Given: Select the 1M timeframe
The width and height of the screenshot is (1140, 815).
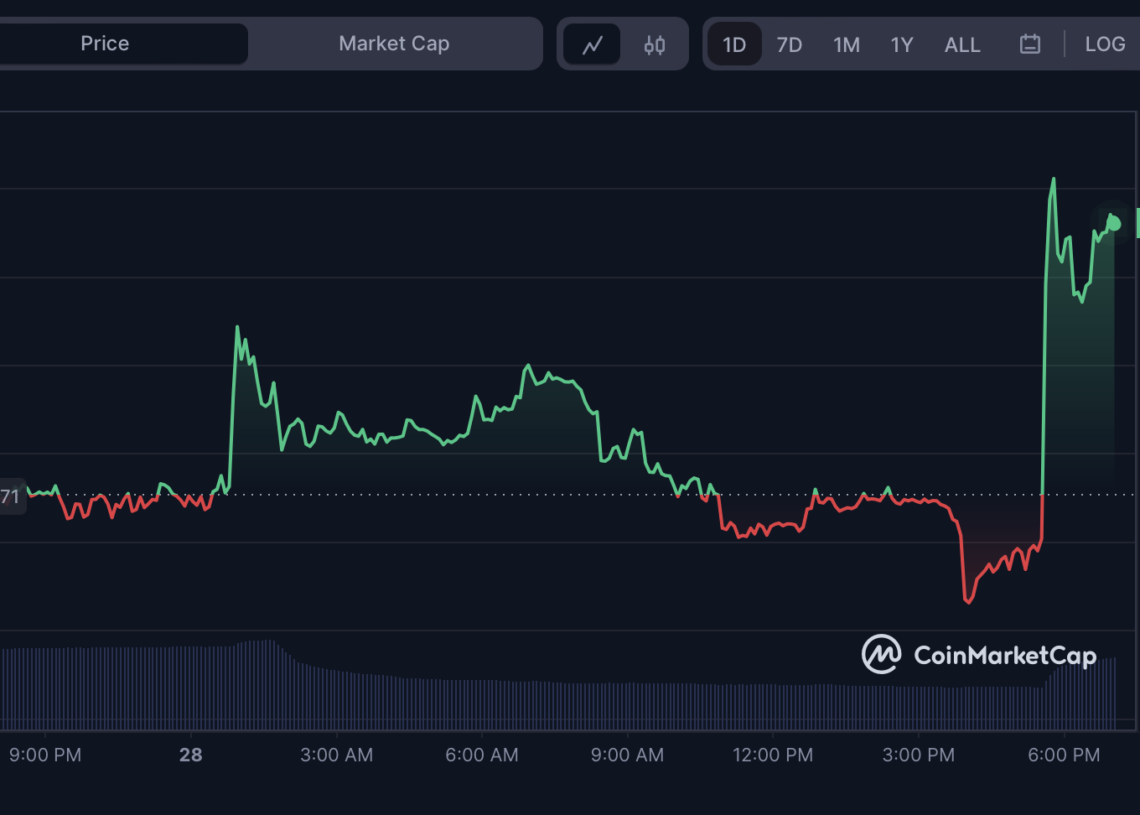Looking at the screenshot, I should click(846, 44).
